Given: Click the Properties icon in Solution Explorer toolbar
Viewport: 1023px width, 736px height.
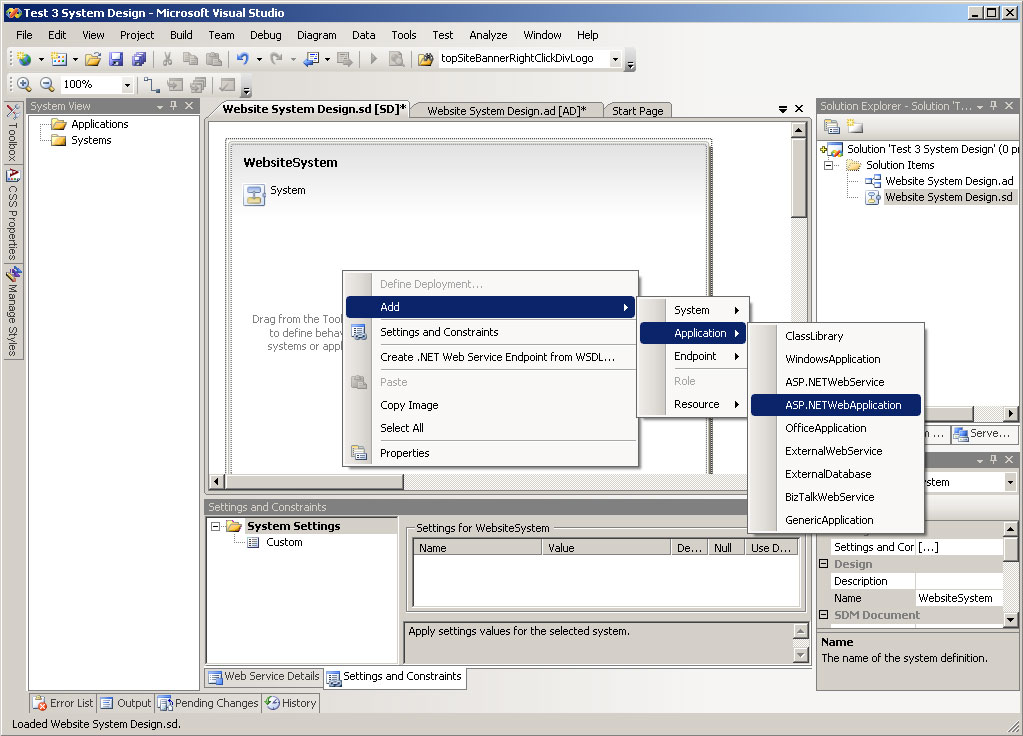Looking at the screenshot, I should [832, 126].
